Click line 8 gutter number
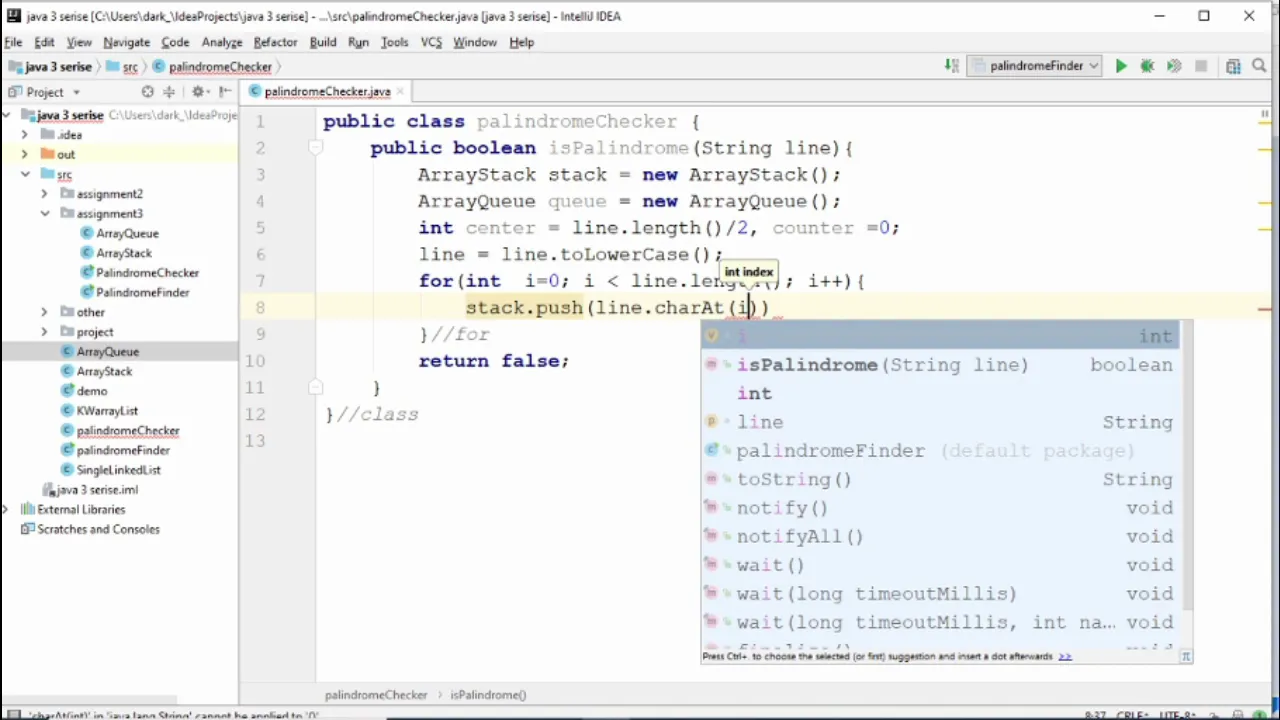This screenshot has height=720, width=1280. point(260,308)
